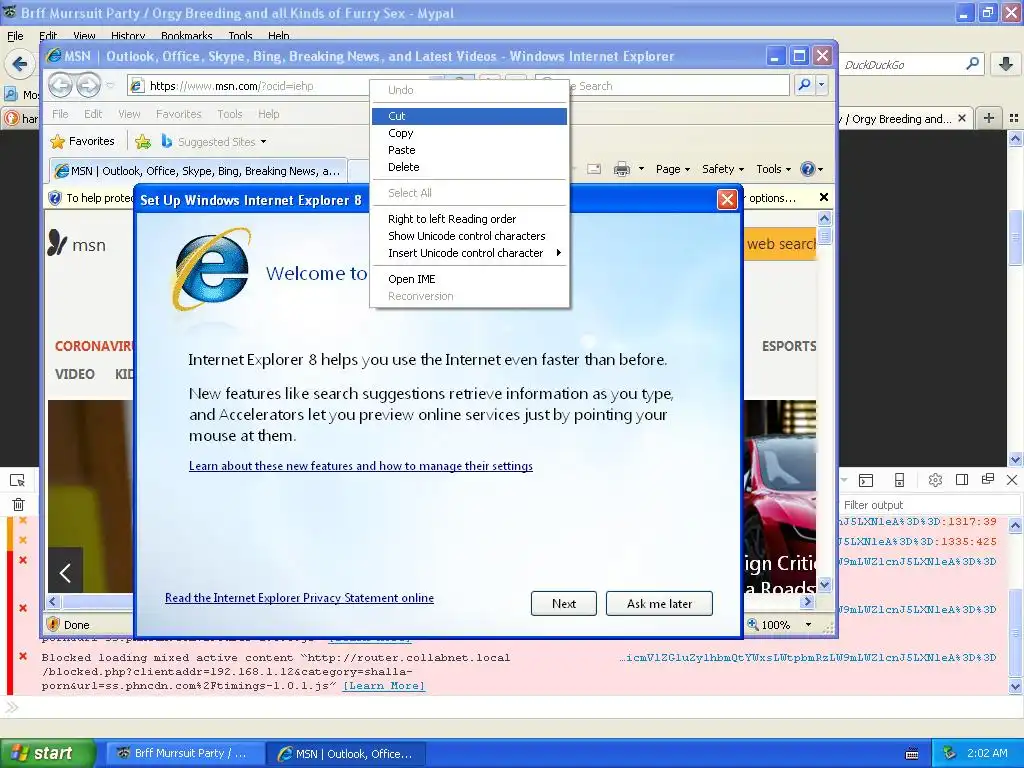Image resolution: width=1024 pixels, height=768 pixels.
Task: Select Cut from the context menu
Action: [470, 116]
